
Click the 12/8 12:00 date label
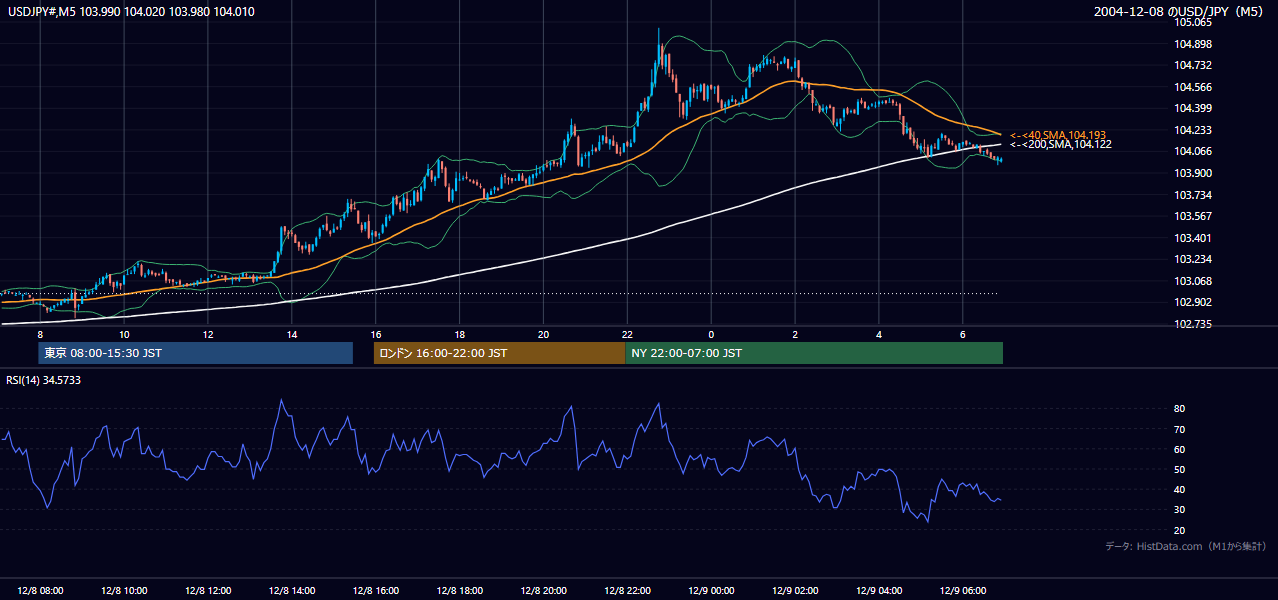(x=208, y=590)
